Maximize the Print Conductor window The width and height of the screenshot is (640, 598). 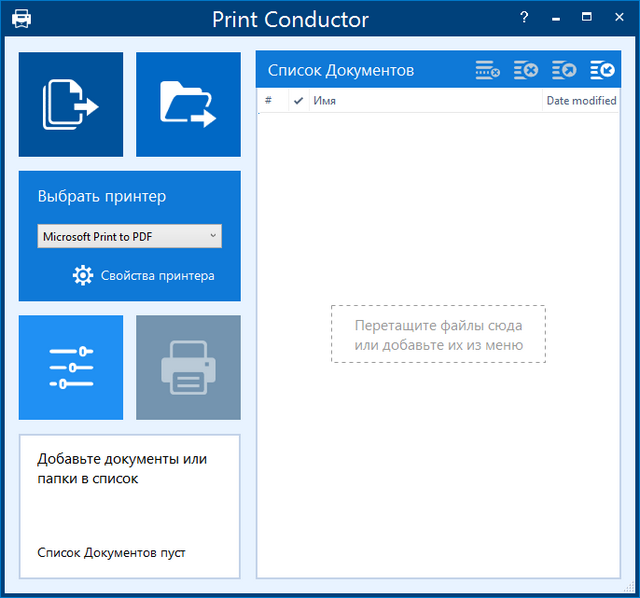[587, 17]
